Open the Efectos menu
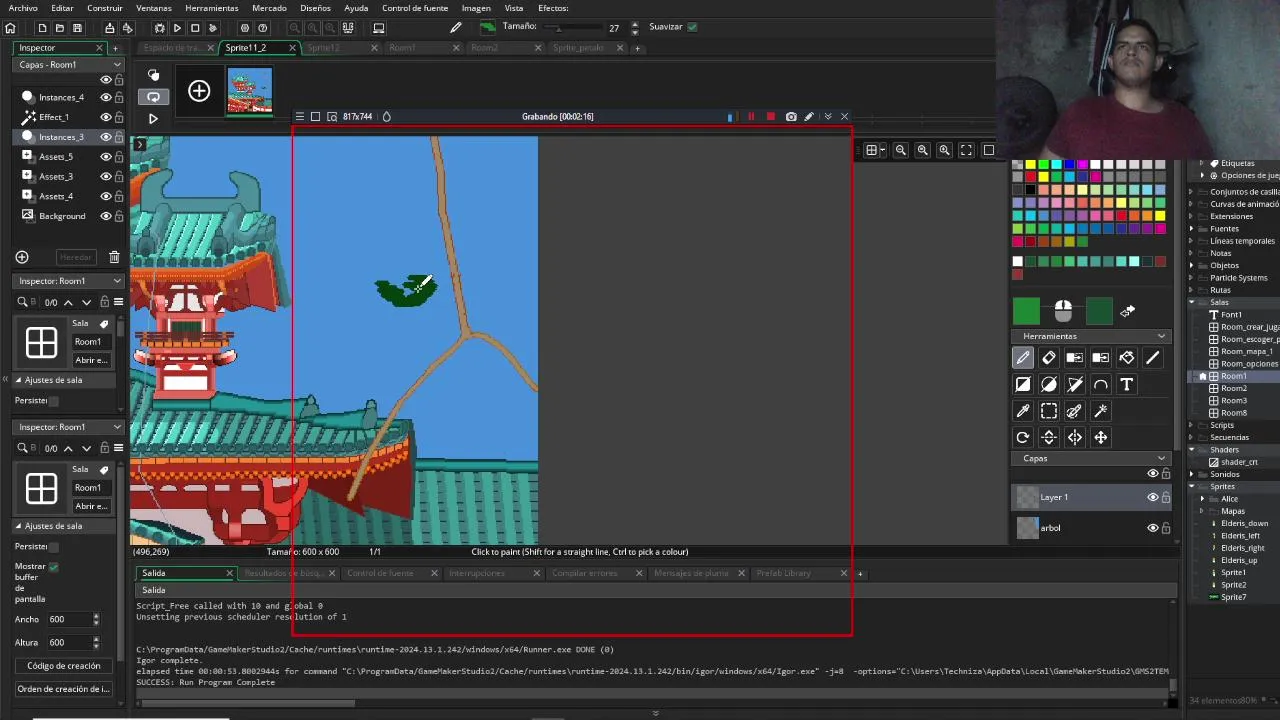 (553, 8)
